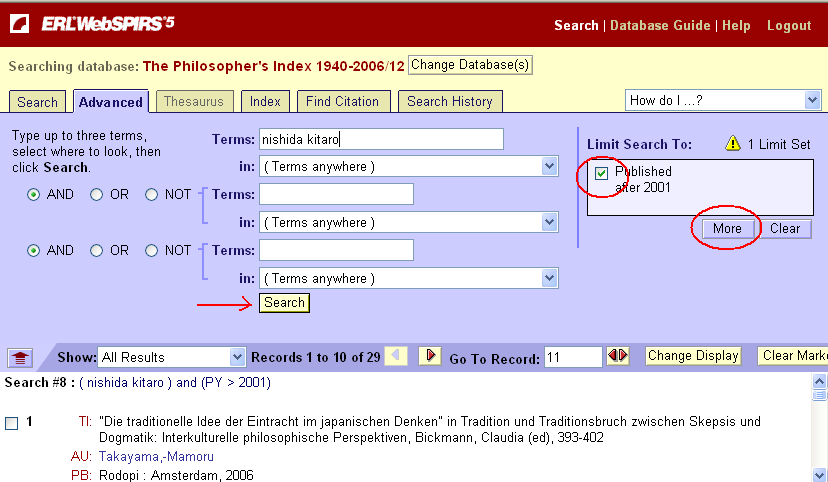Image resolution: width=828 pixels, height=482 pixels.
Task: Open the first Terms anywhere dropdown
Action: [409, 167]
